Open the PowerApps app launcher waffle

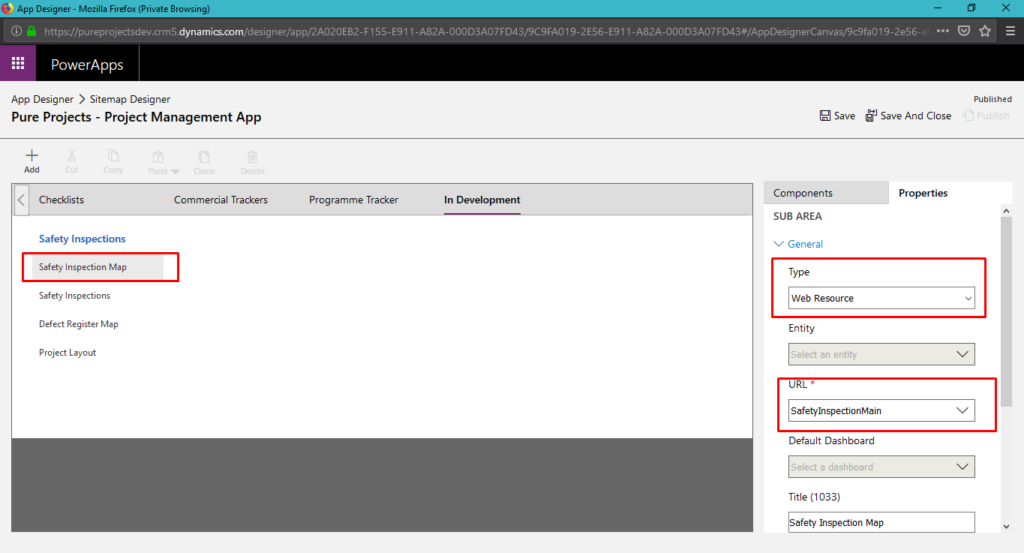pyautogui.click(x=18, y=63)
